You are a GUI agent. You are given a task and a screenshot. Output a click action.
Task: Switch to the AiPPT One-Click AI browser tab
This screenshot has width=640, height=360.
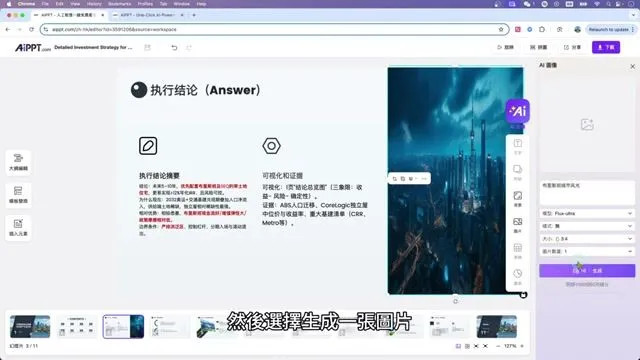click(148, 15)
